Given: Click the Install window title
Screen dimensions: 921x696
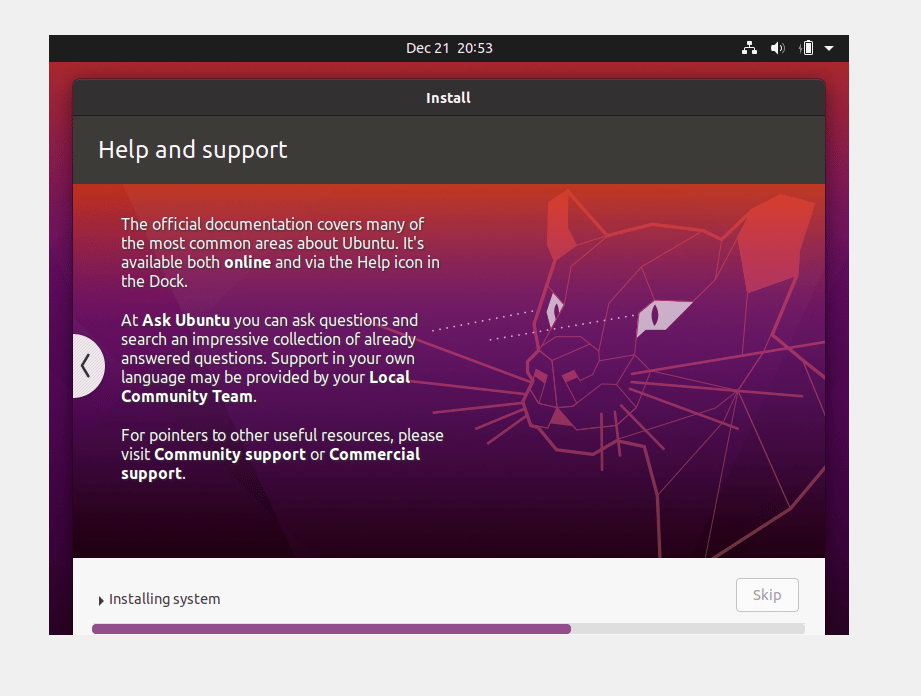Looking at the screenshot, I should tap(448, 98).
